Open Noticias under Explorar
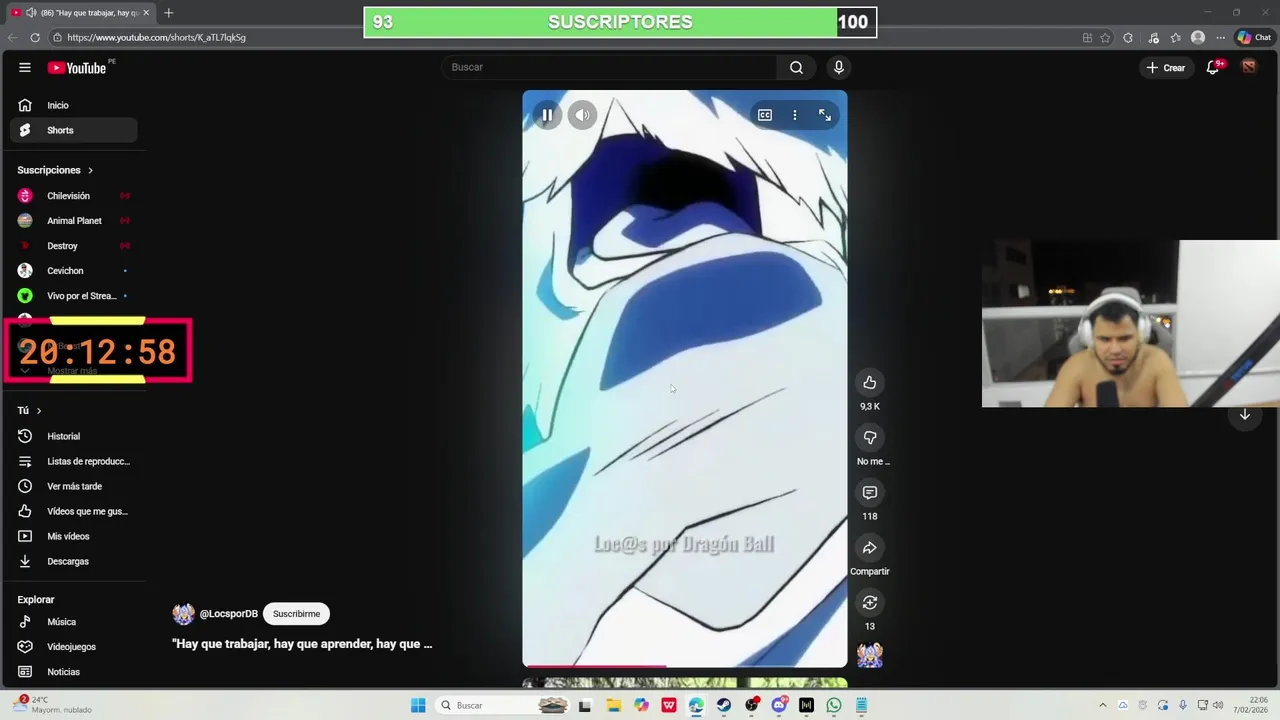 74,672
